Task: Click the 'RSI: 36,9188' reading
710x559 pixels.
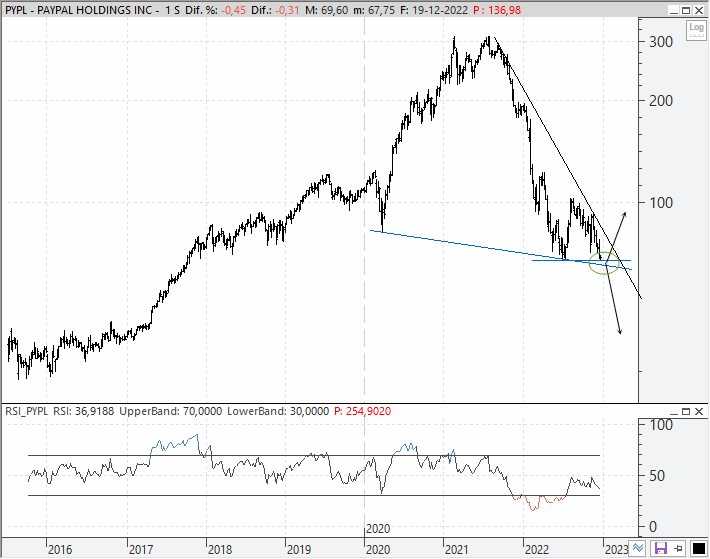Action: [84, 411]
